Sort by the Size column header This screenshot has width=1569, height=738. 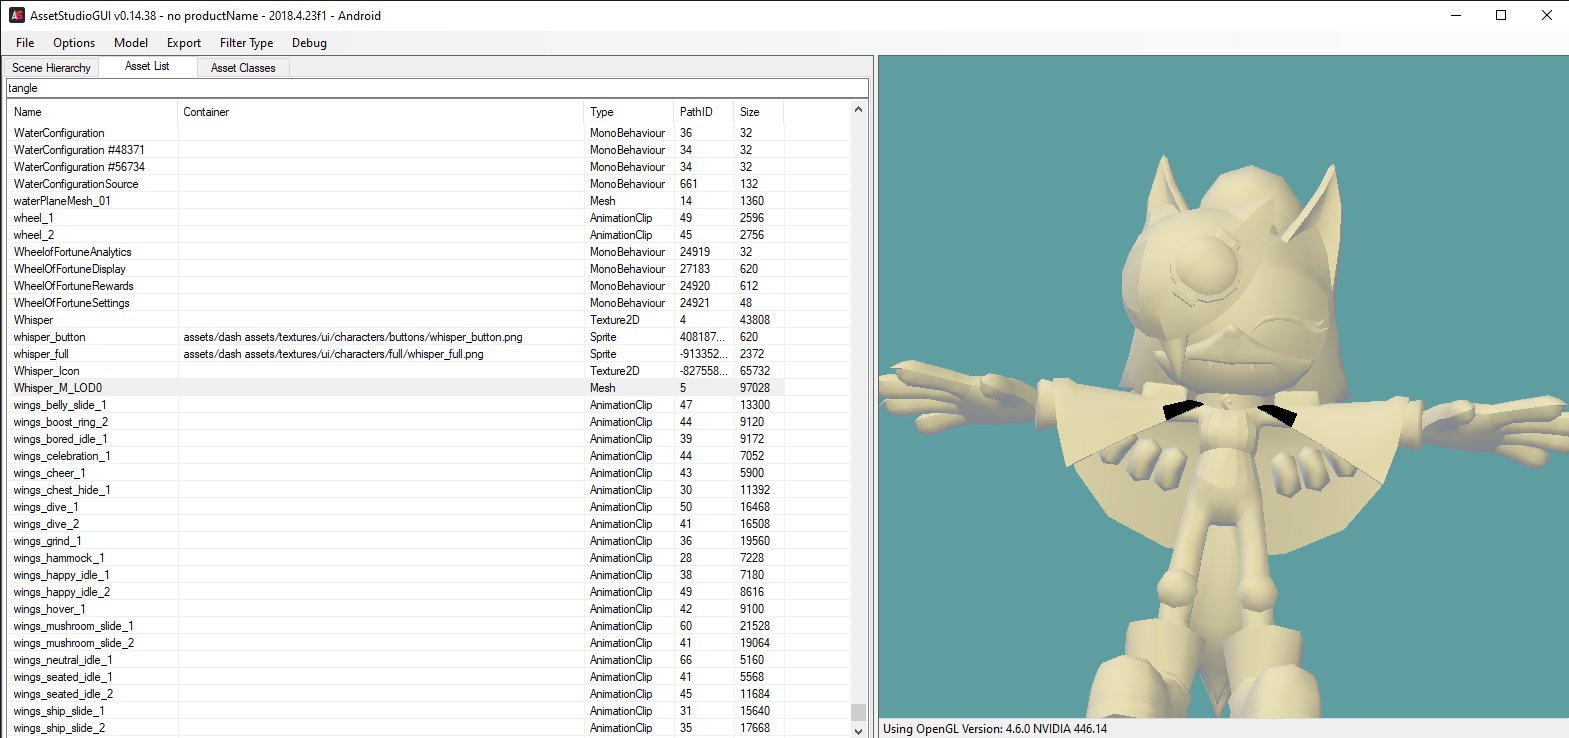758,112
